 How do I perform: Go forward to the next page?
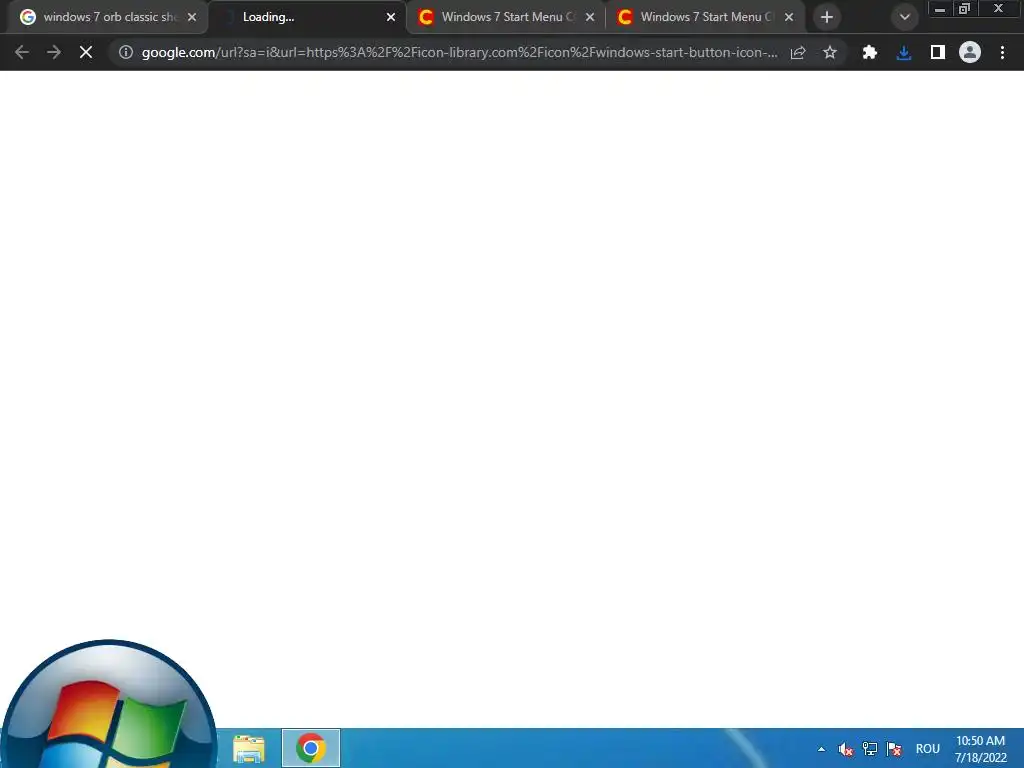pyautogui.click(x=54, y=52)
